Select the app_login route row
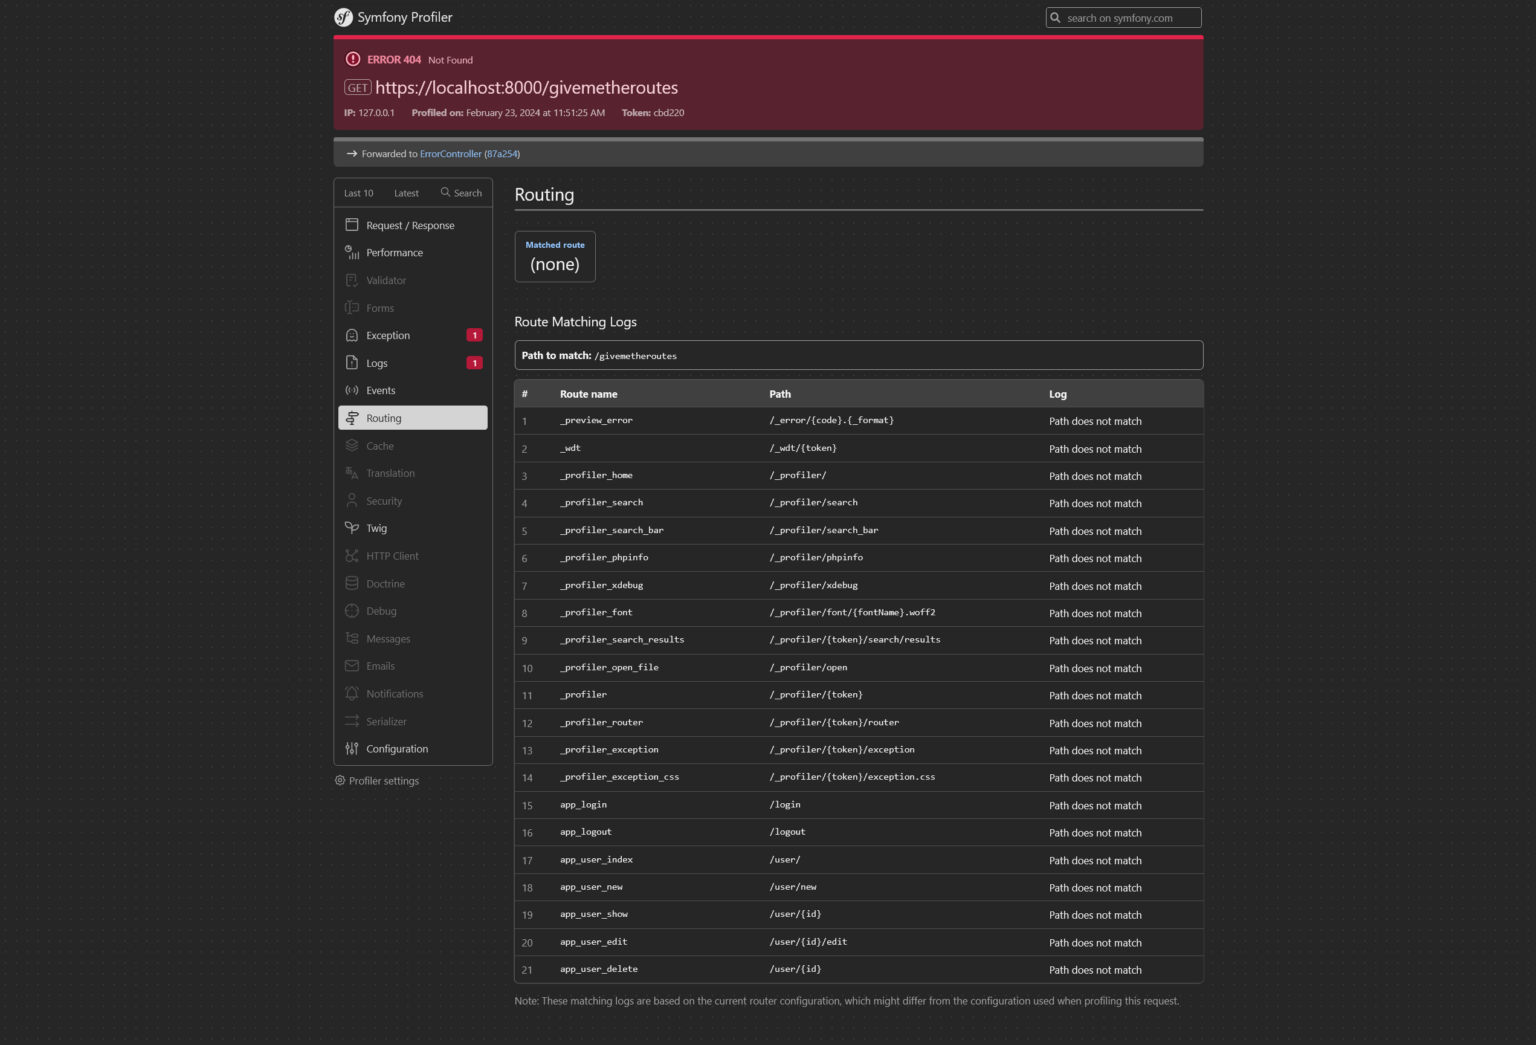This screenshot has width=1536, height=1045. [x=583, y=804]
